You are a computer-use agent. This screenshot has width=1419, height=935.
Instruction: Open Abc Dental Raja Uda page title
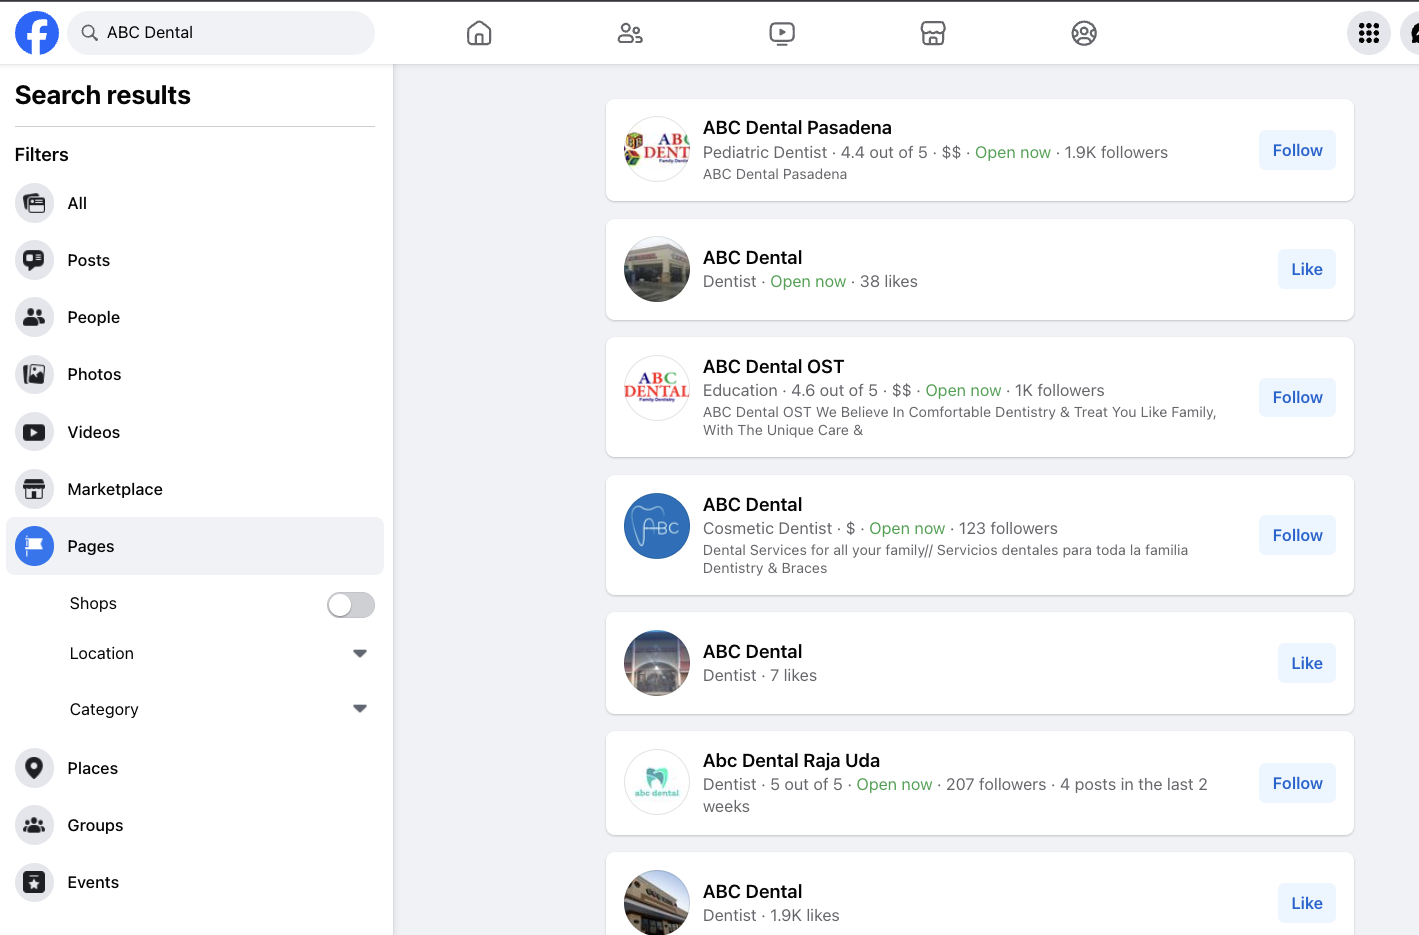pyautogui.click(x=791, y=760)
